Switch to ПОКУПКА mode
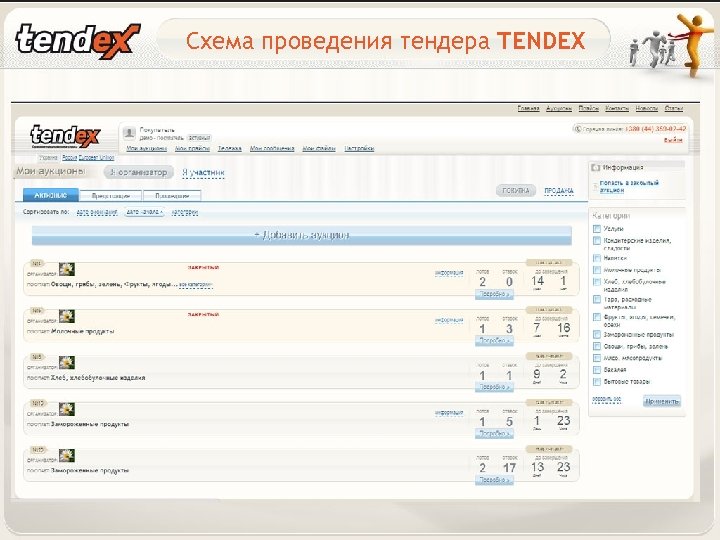The image size is (720, 540). click(516, 191)
